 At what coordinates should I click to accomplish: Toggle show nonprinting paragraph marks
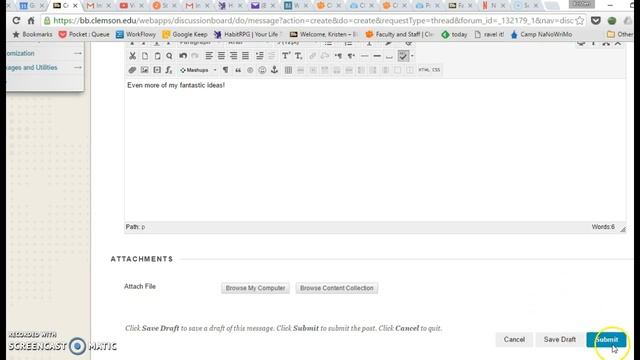(225, 70)
